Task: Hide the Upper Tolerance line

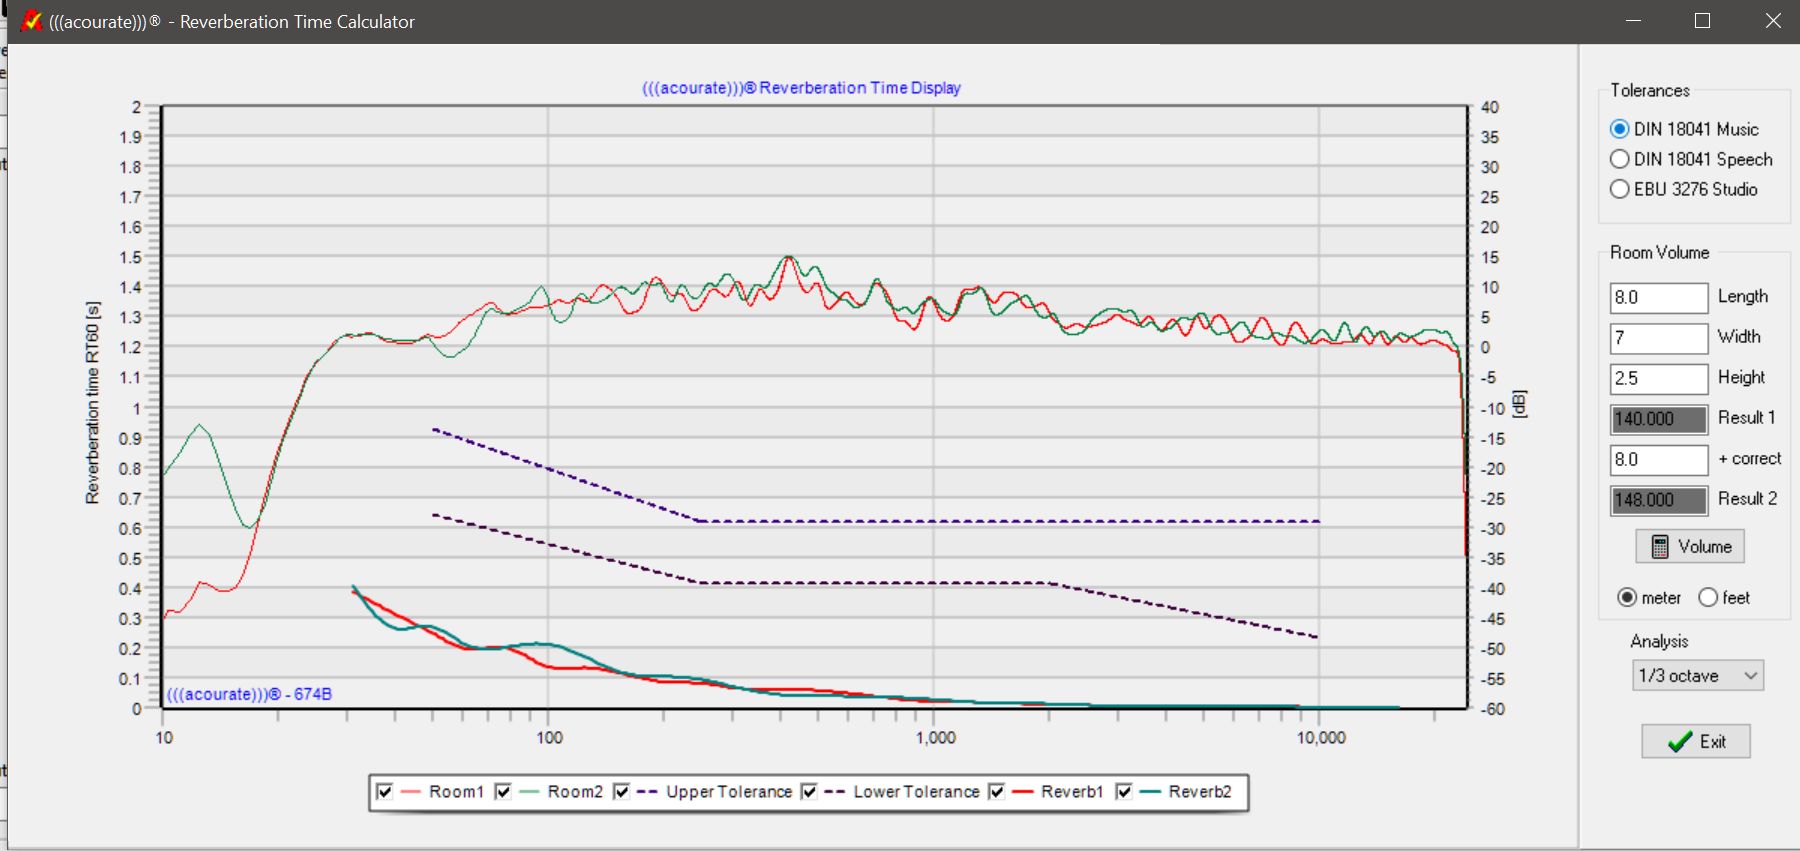Action: tap(621, 792)
